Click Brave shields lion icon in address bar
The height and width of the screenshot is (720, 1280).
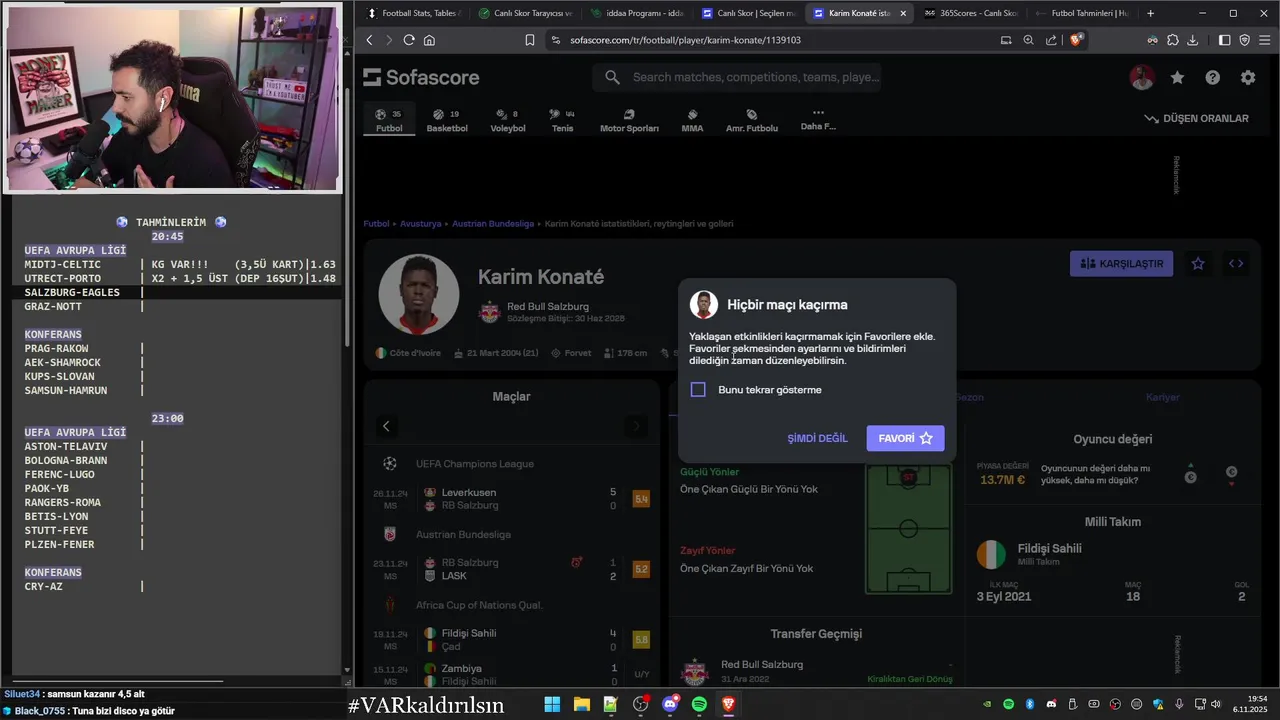tap(1076, 40)
